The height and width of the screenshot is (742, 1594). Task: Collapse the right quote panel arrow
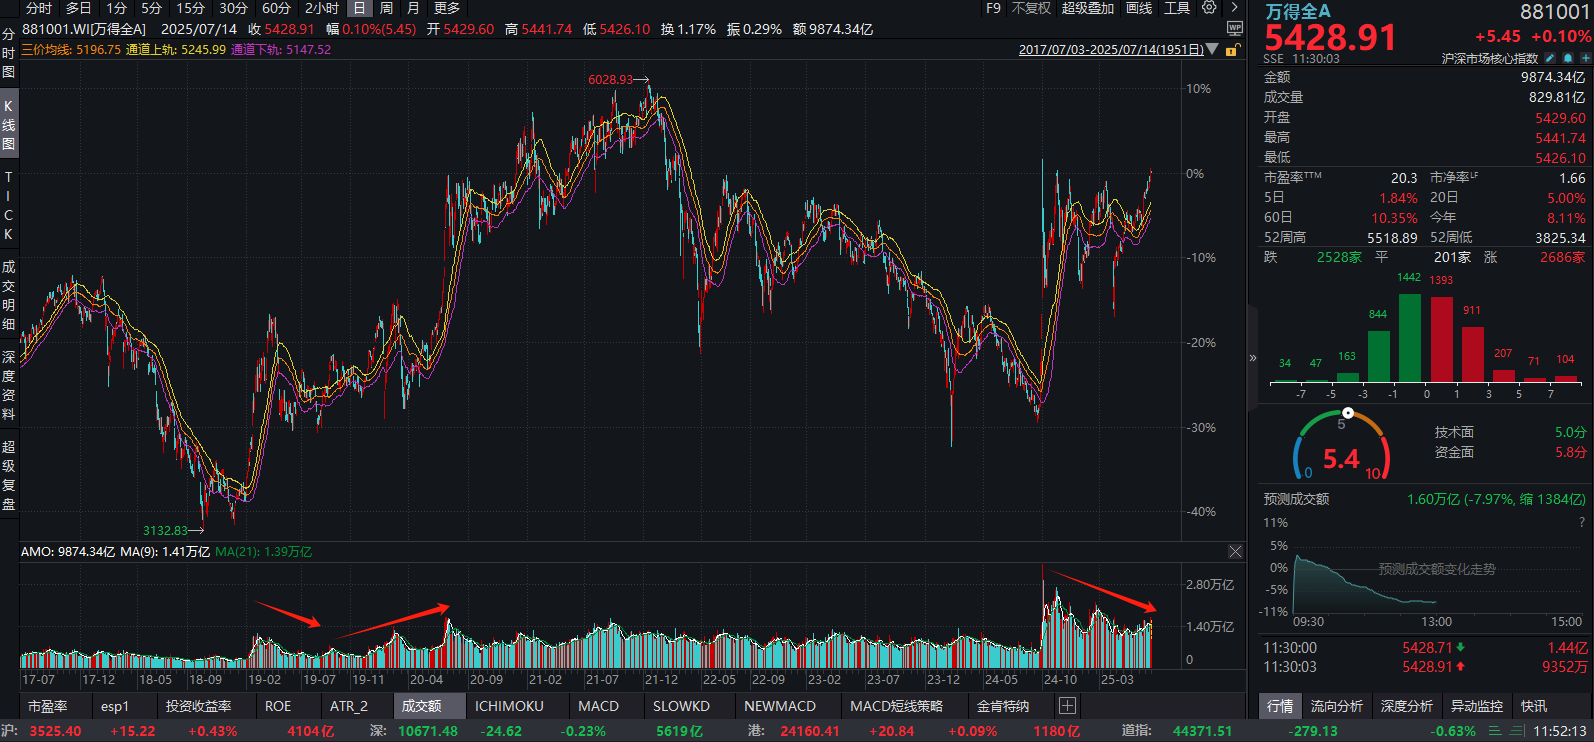click(x=1253, y=358)
